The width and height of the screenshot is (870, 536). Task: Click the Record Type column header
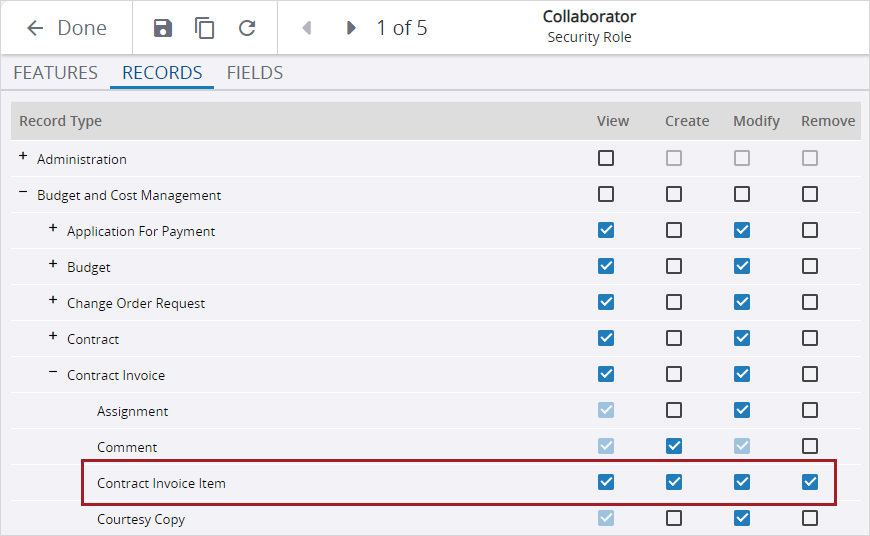coord(61,121)
